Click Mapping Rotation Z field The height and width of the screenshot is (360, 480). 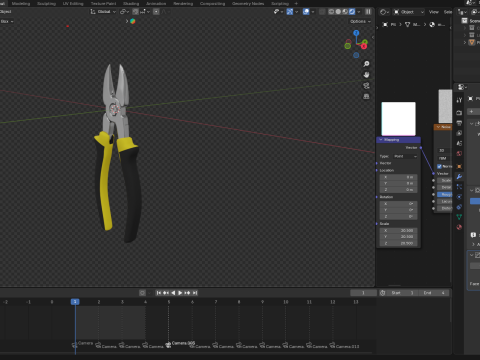[398, 216]
